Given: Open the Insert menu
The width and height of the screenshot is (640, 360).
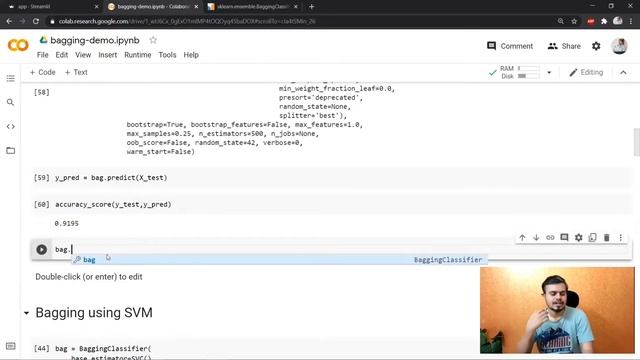Looking at the screenshot, I should click(x=108, y=55).
